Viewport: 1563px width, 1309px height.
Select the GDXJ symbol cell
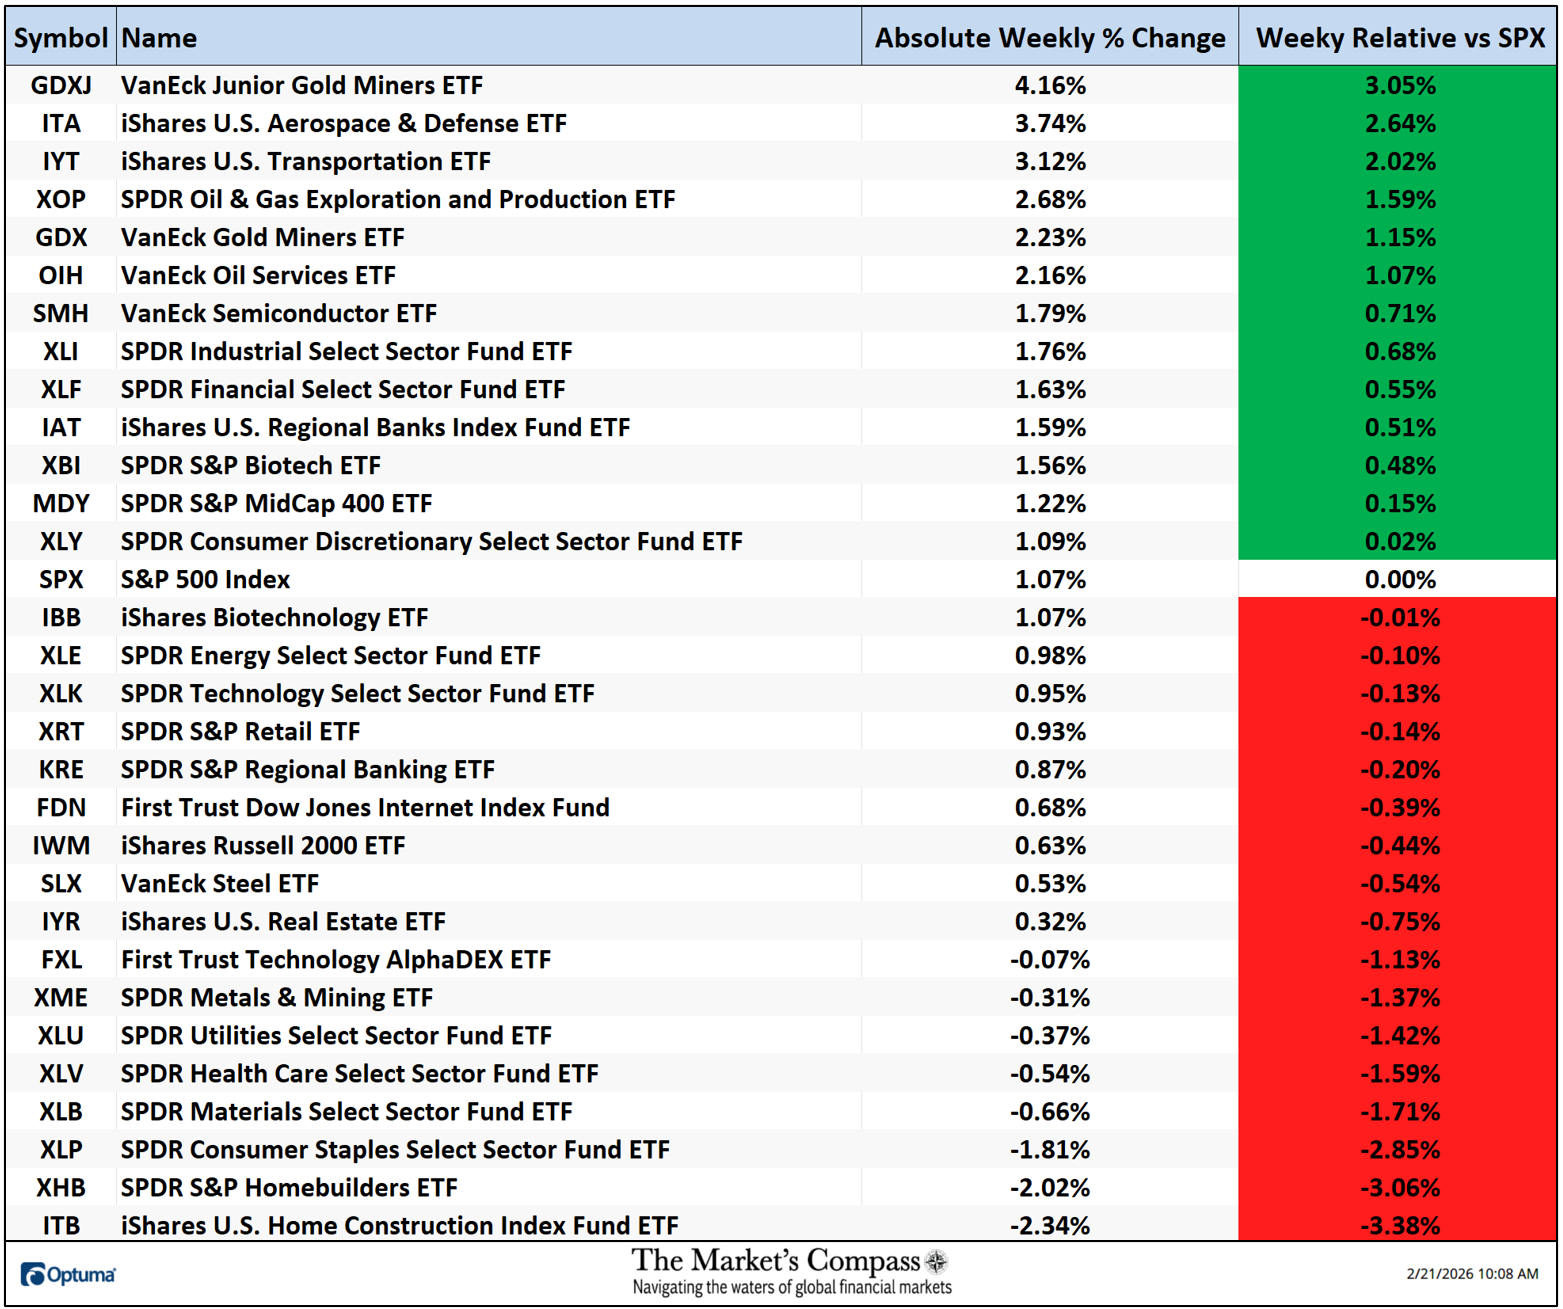61,85
